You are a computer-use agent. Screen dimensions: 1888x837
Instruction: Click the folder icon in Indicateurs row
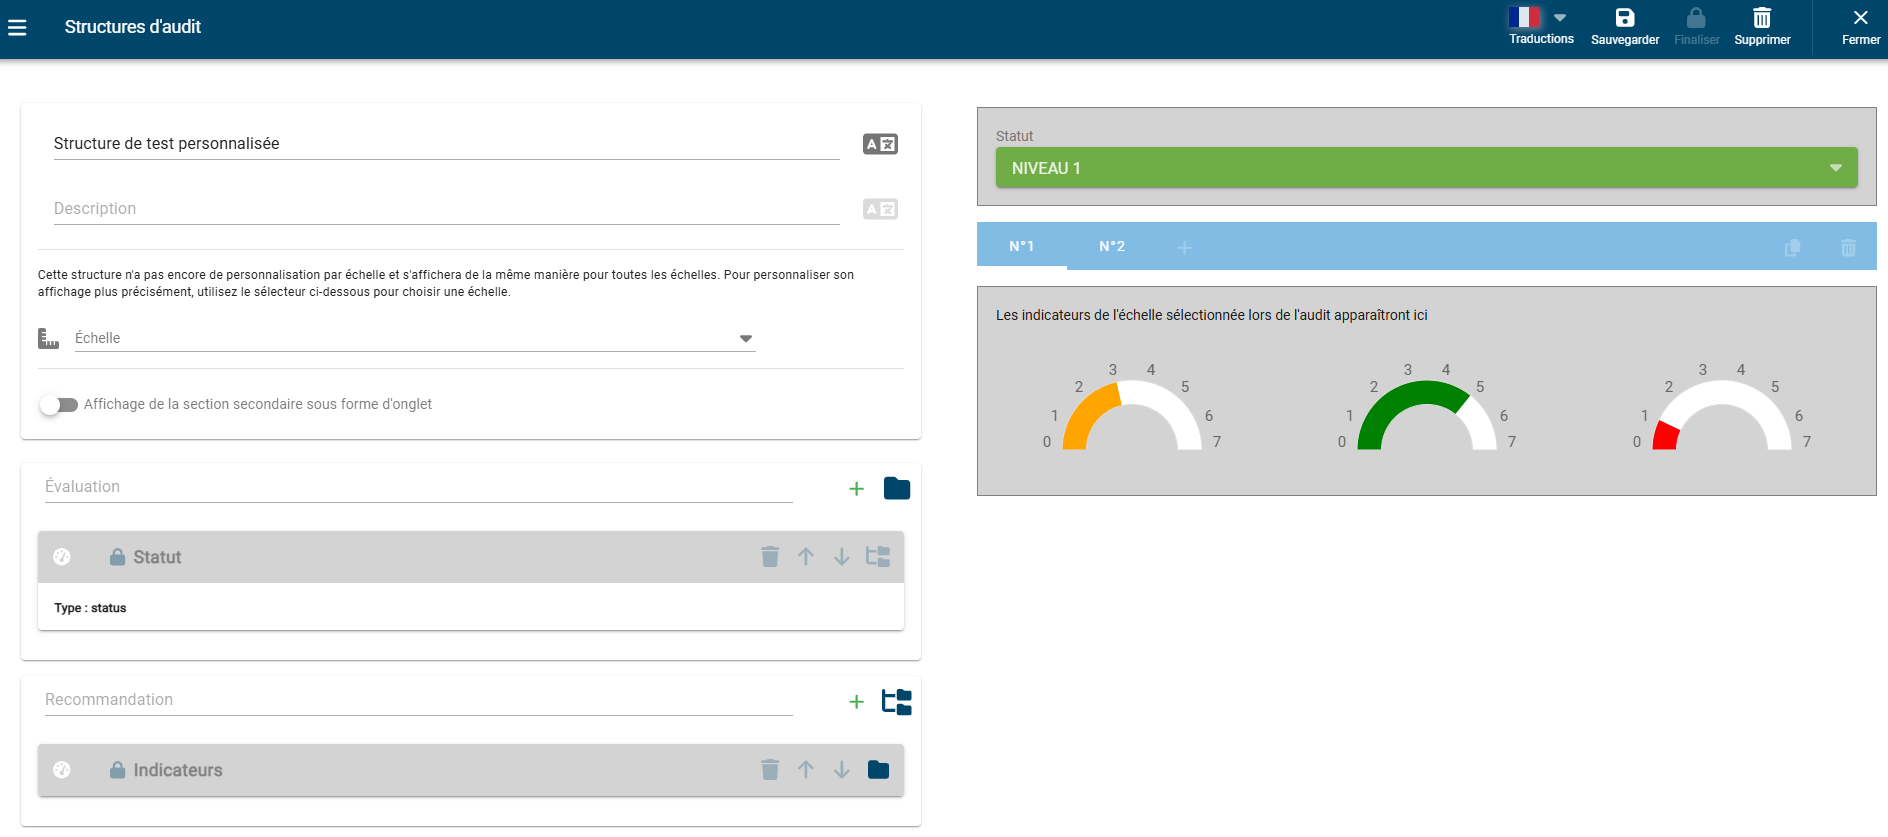[878, 770]
